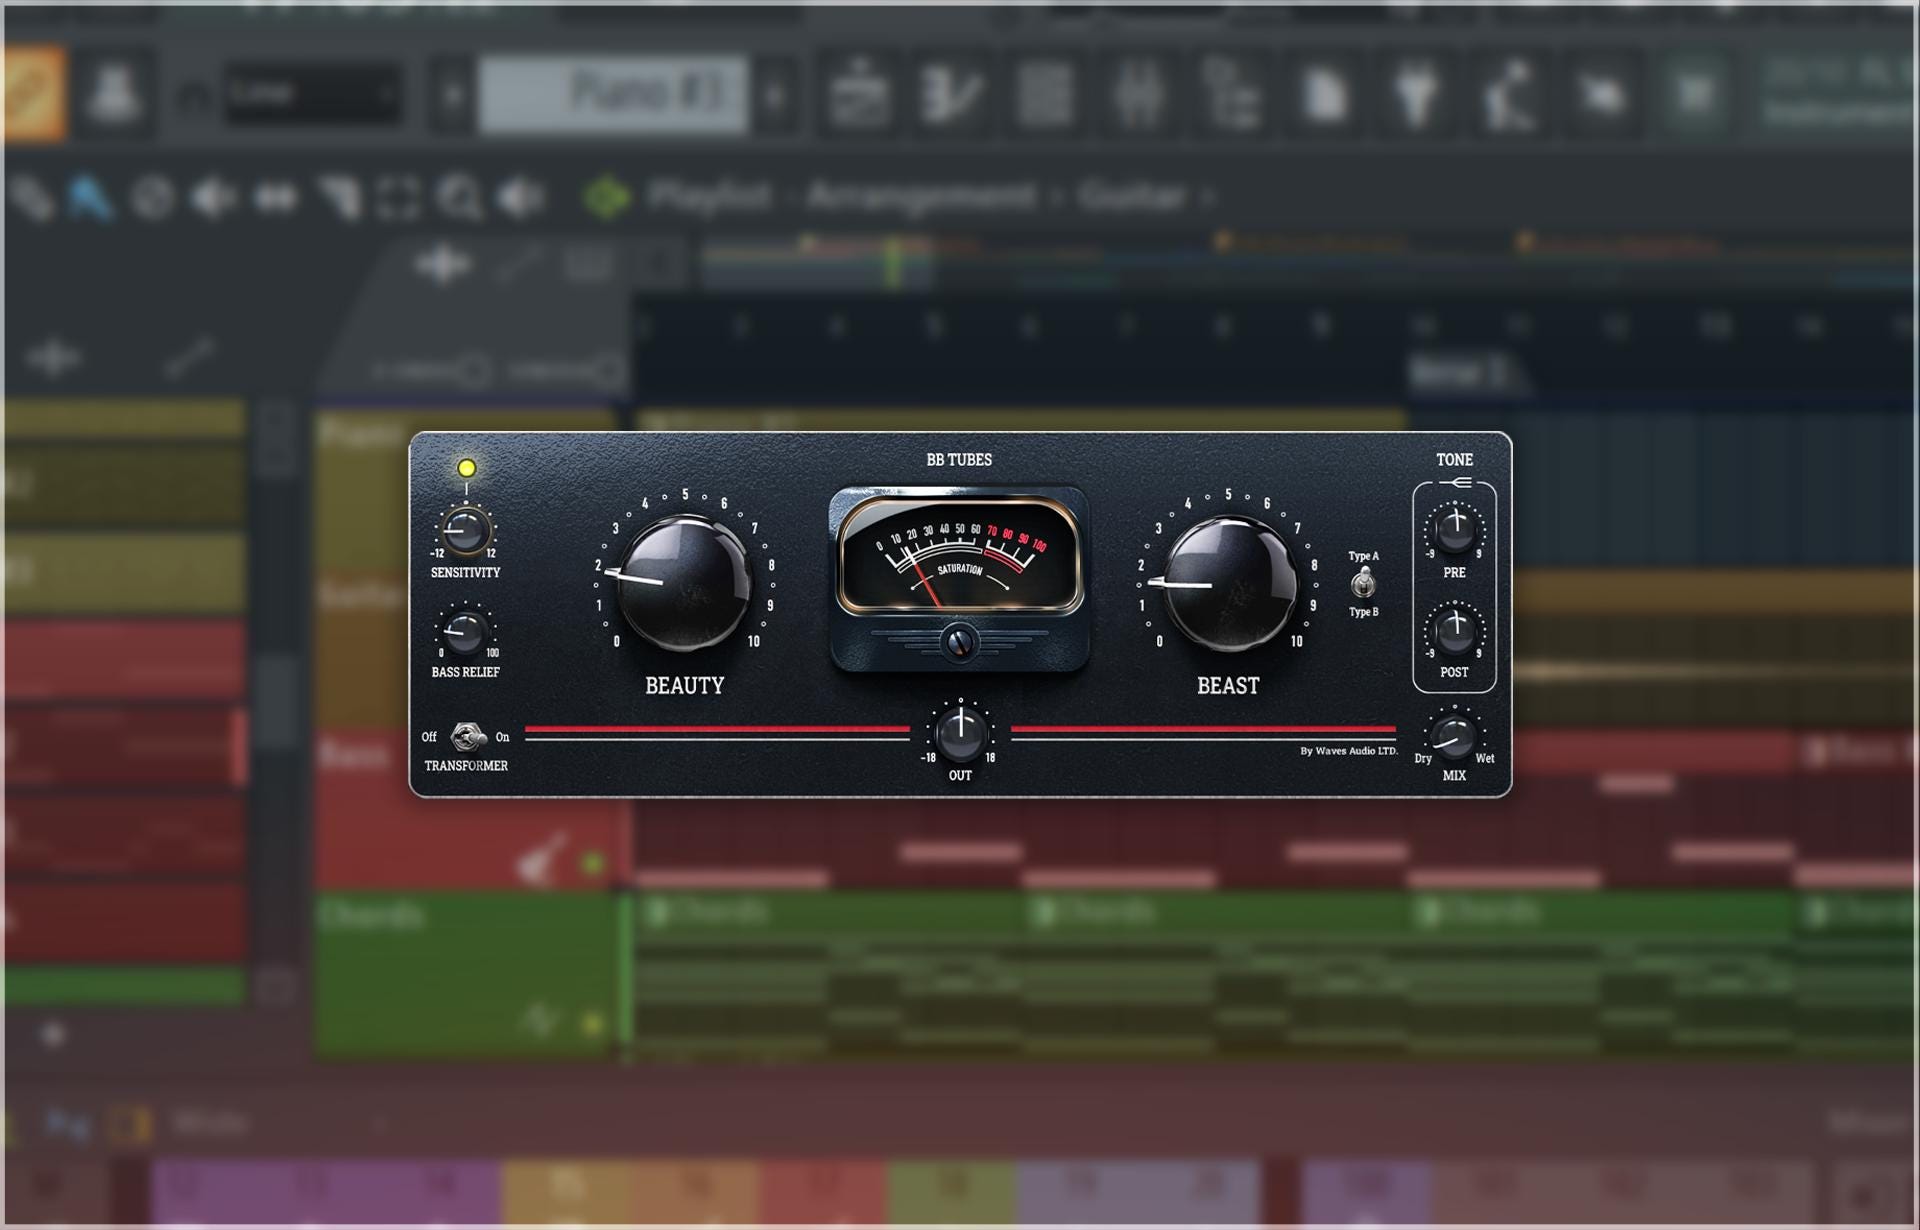1920x1230 pixels.
Task: Click the BB TUBES title text
Action: pyautogui.click(x=959, y=460)
